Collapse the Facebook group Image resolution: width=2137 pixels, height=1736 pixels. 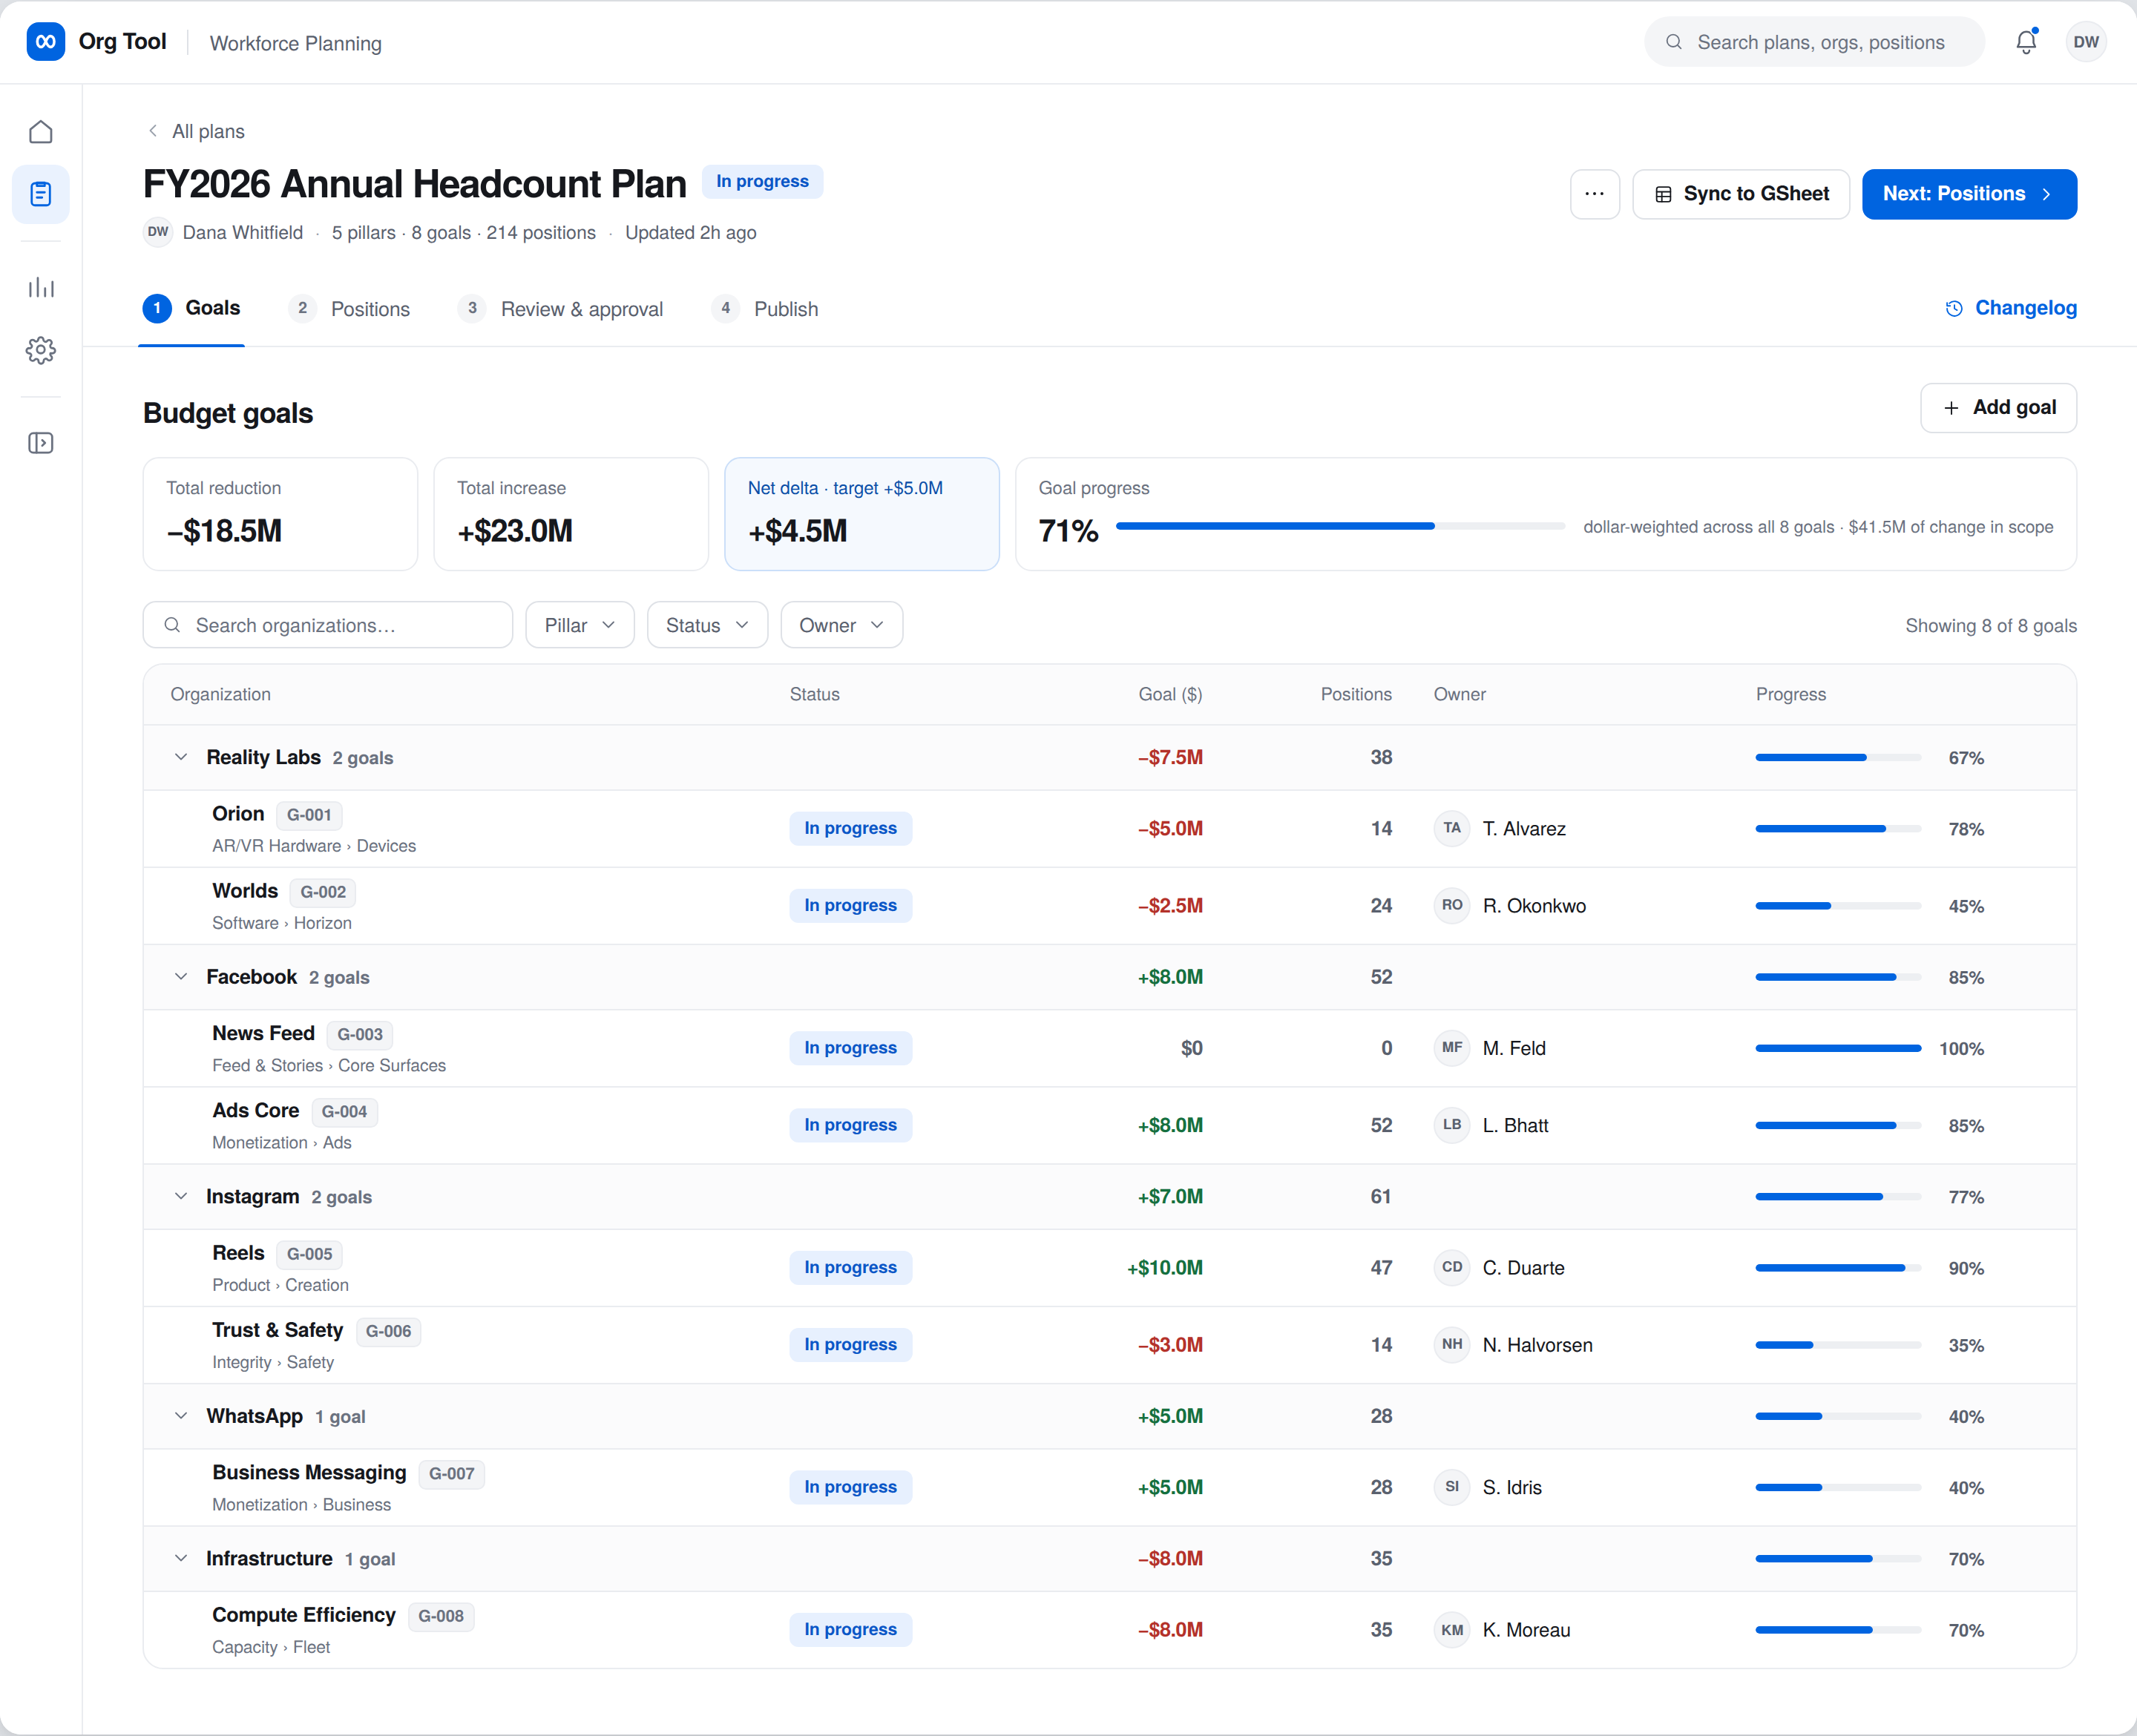click(x=181, y=977)
